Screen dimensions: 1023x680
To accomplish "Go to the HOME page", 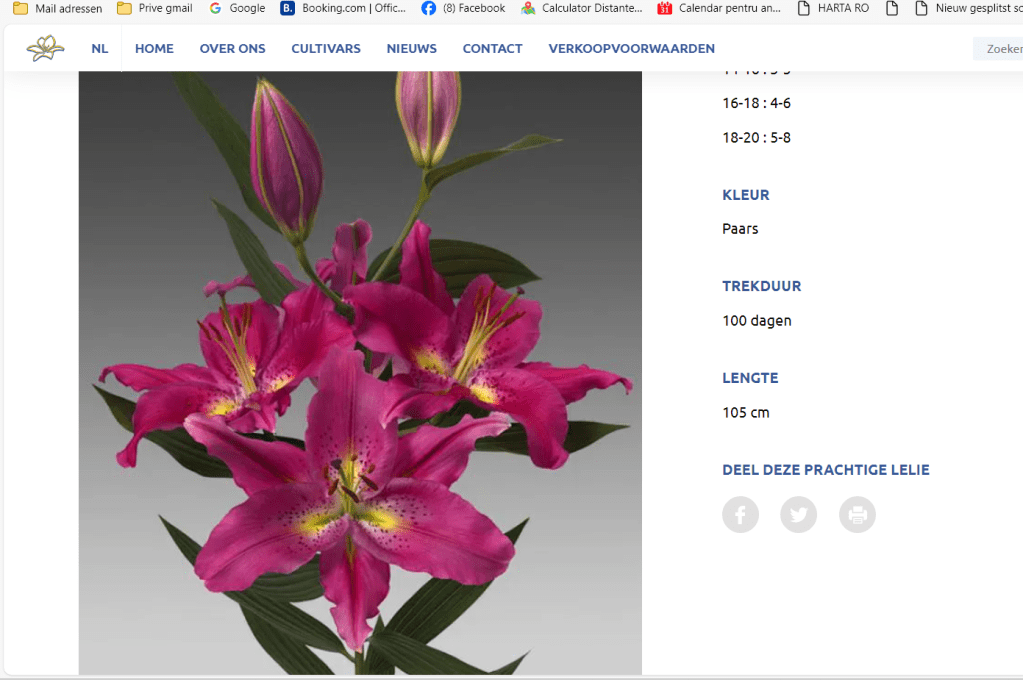I will (154, 48).
